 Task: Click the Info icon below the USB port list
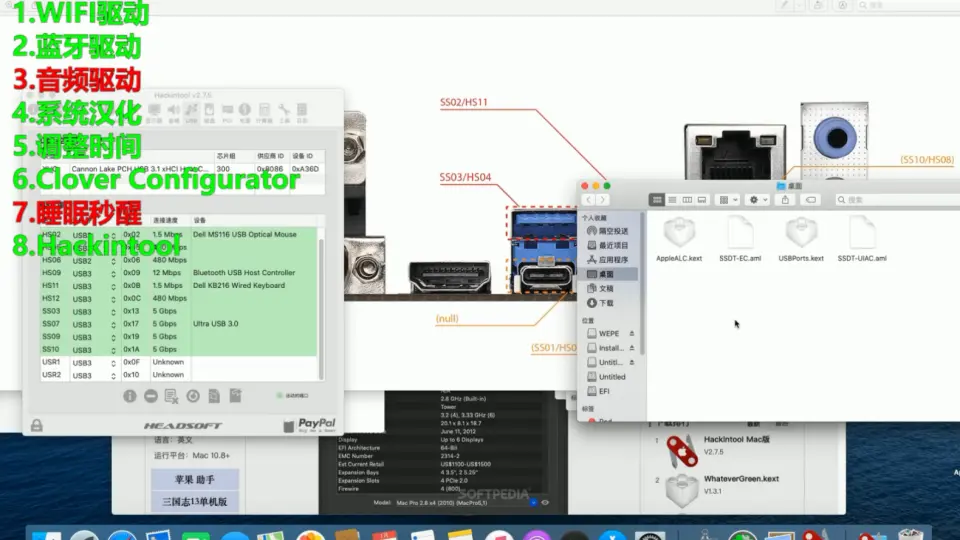point(130,396)
